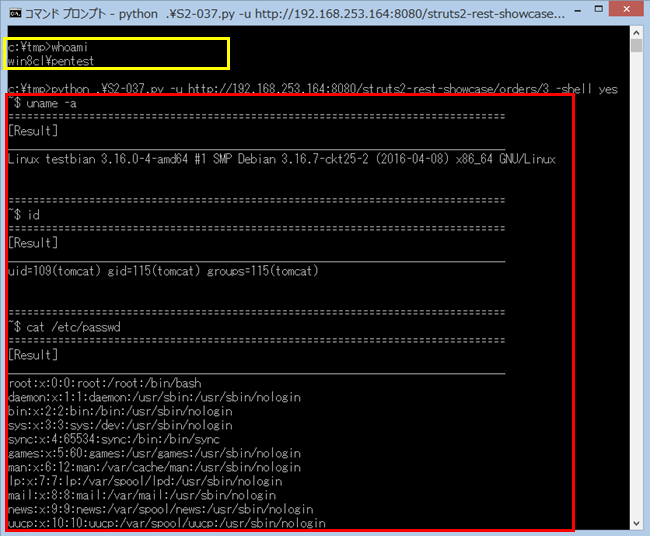
Task: Click the 'man:x:6:12' passwd line
Action: click(x=155, y=467)
